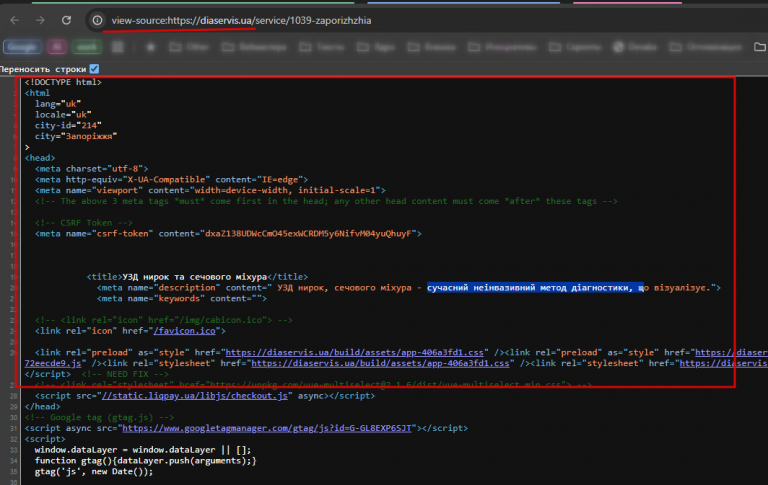
Task: Click the browser forward arrow
Action: click(x=40, y=20)
